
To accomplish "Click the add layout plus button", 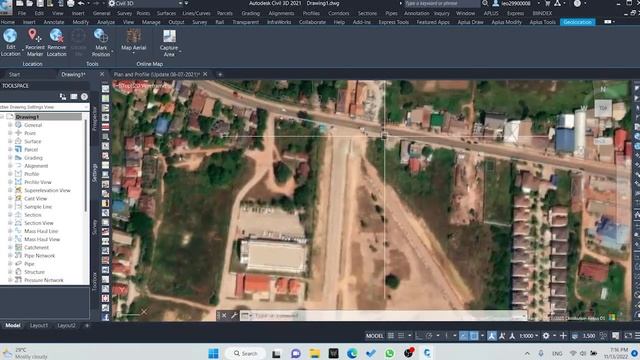I will [87, 325].
